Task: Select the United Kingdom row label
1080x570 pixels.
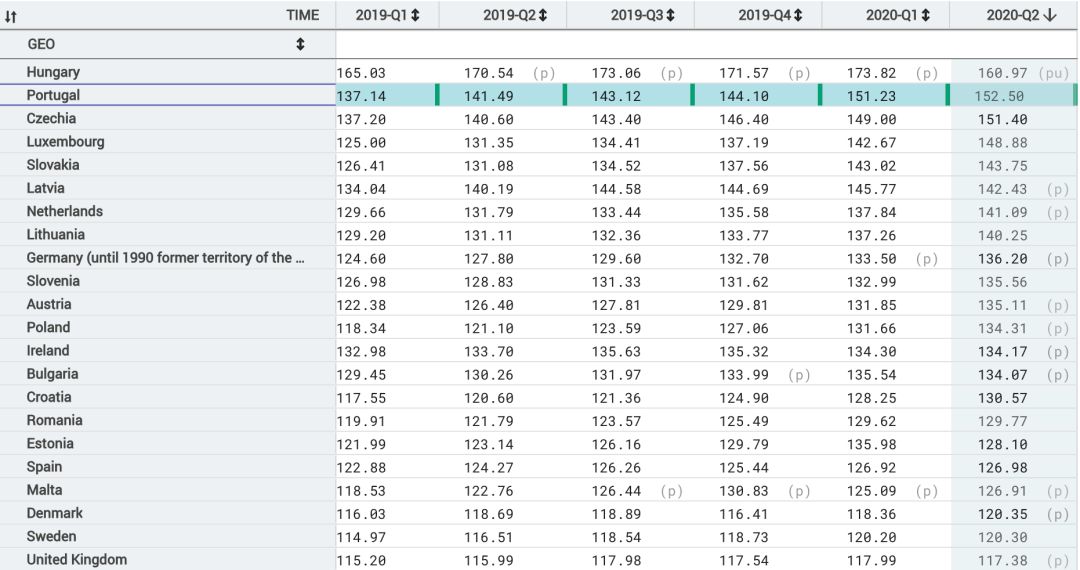Action: click(76, 560)
